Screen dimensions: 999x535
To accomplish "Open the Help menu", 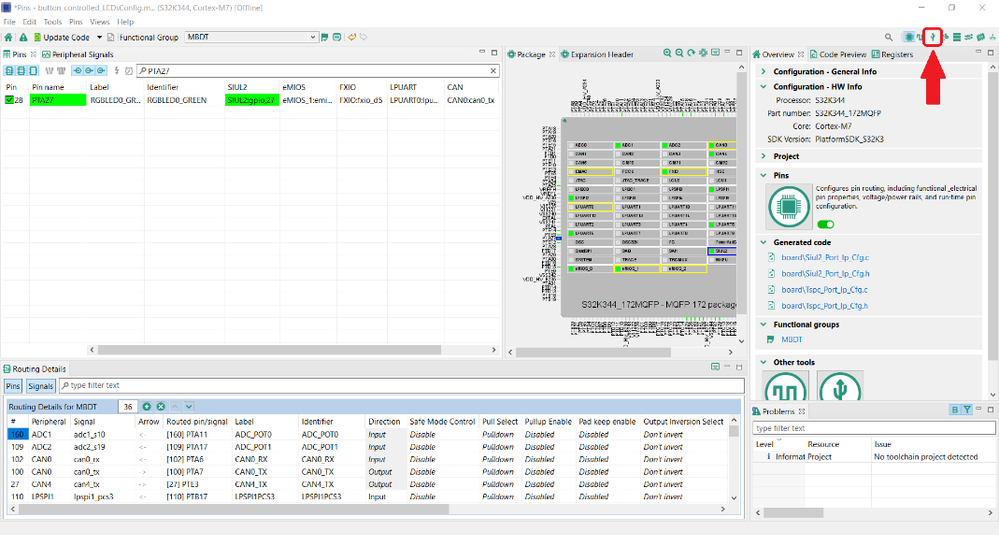I will click(126, 22).
